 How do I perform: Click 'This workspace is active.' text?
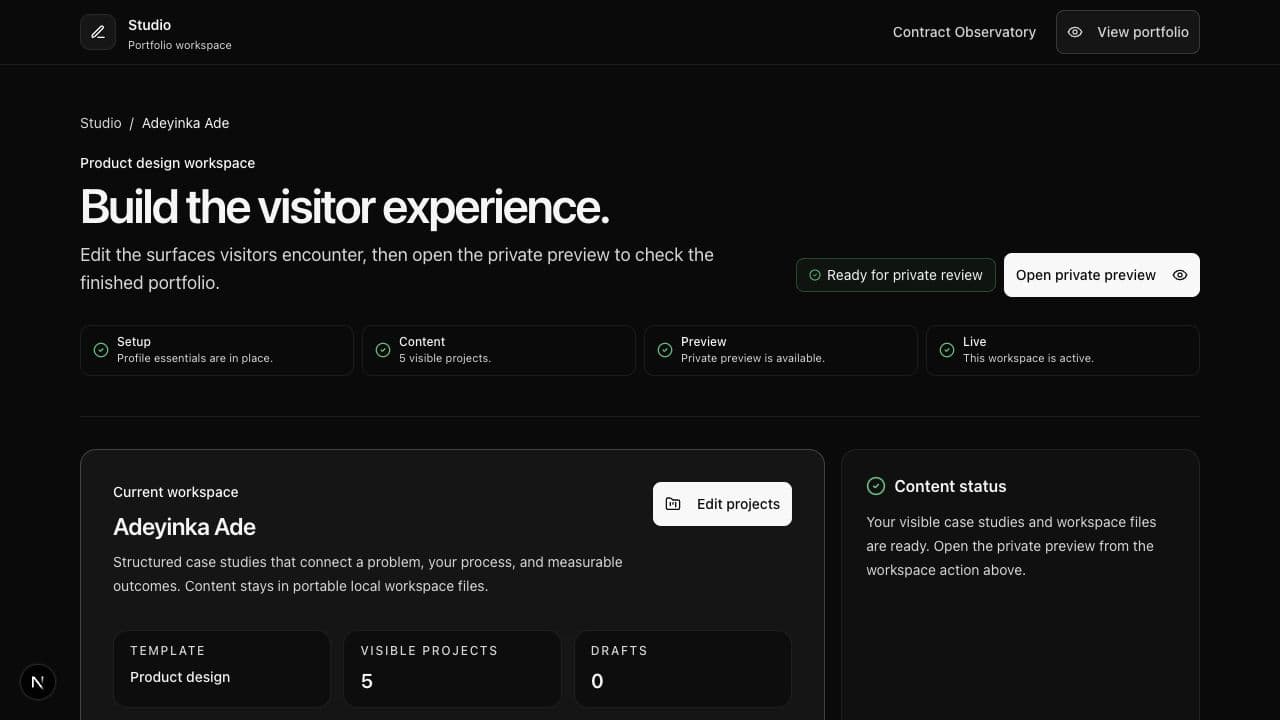point(1028,358)
